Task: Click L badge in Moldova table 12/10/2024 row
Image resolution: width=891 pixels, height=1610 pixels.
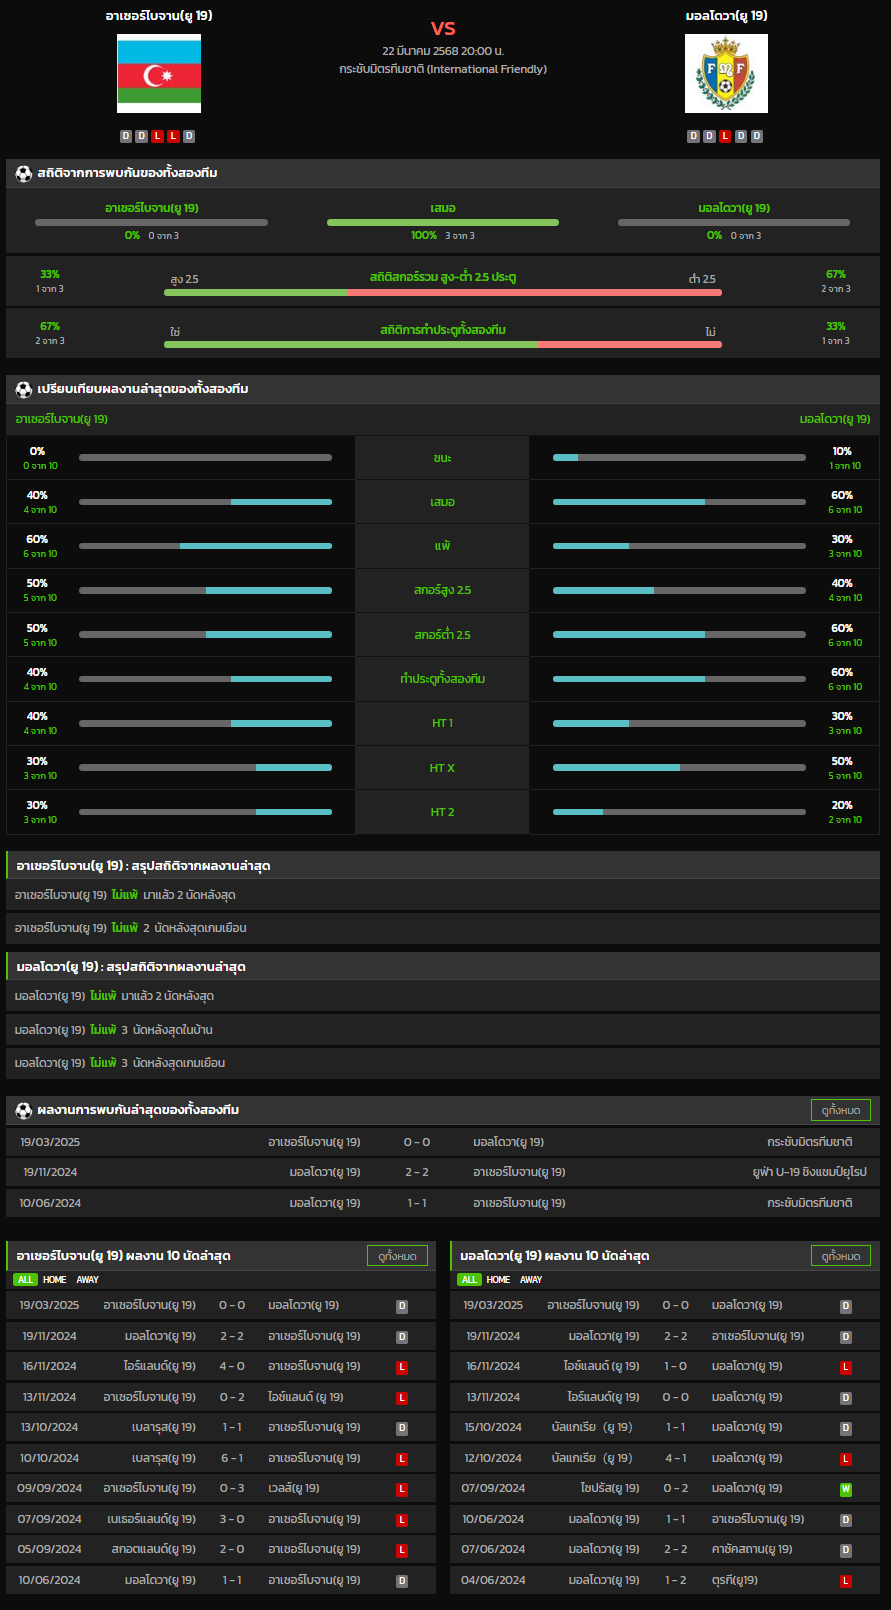Action: point(846,1459)
